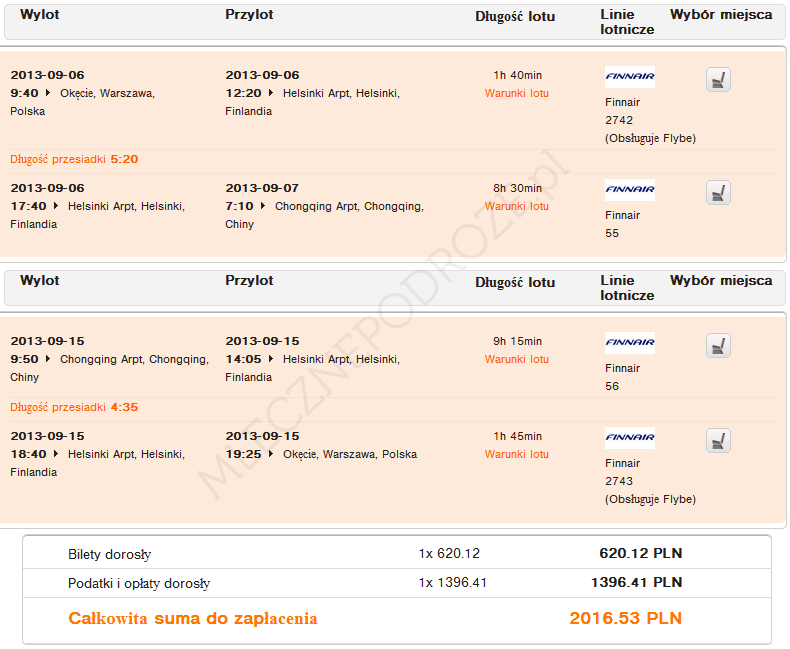Open Warunki lotu for 1h 45min flight
The width and height of the screenshot is (790, 649).
coord(517,455)
